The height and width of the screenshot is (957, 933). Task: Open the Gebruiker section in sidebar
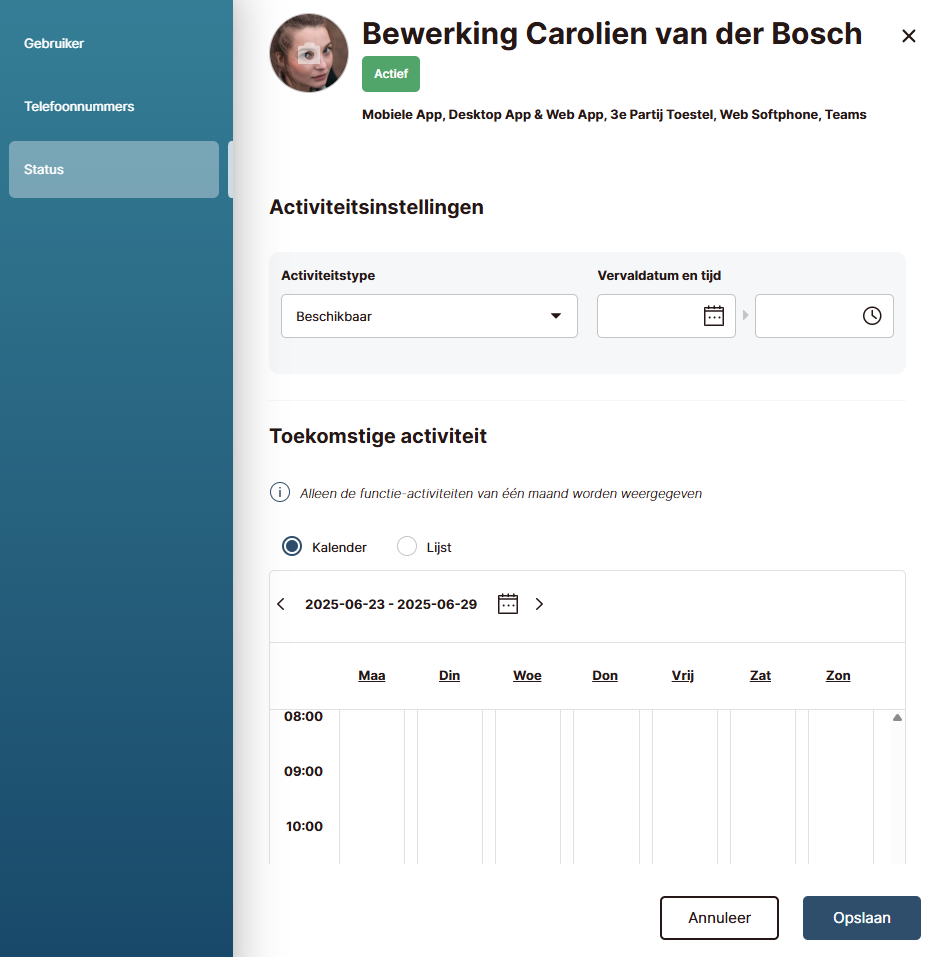pyautogui.click(x=54, y=44)
